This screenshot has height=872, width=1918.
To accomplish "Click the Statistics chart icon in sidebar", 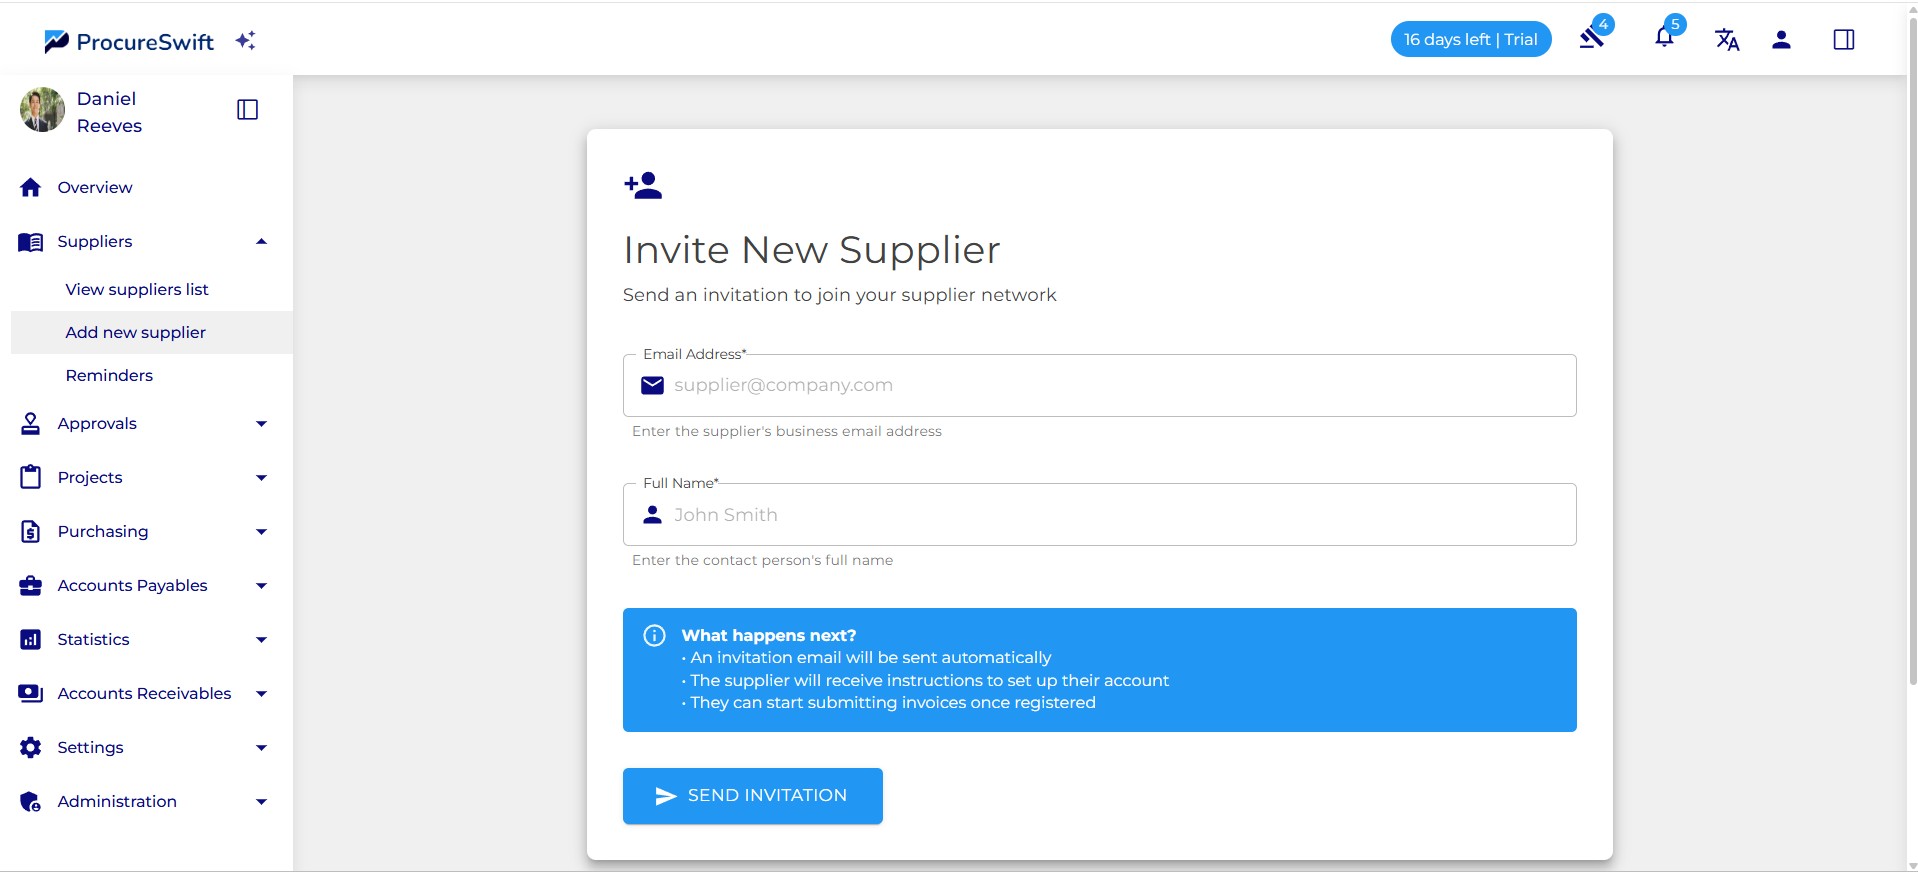I will click(x=31, y=640).
